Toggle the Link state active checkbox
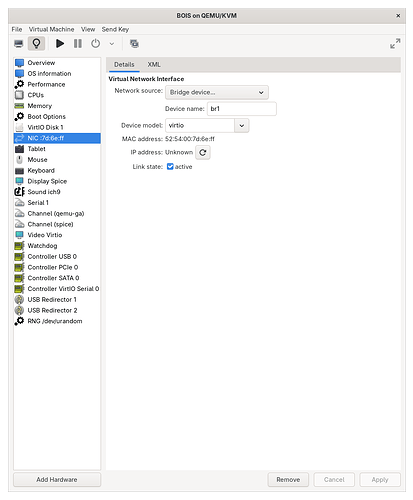 (170, 166)
